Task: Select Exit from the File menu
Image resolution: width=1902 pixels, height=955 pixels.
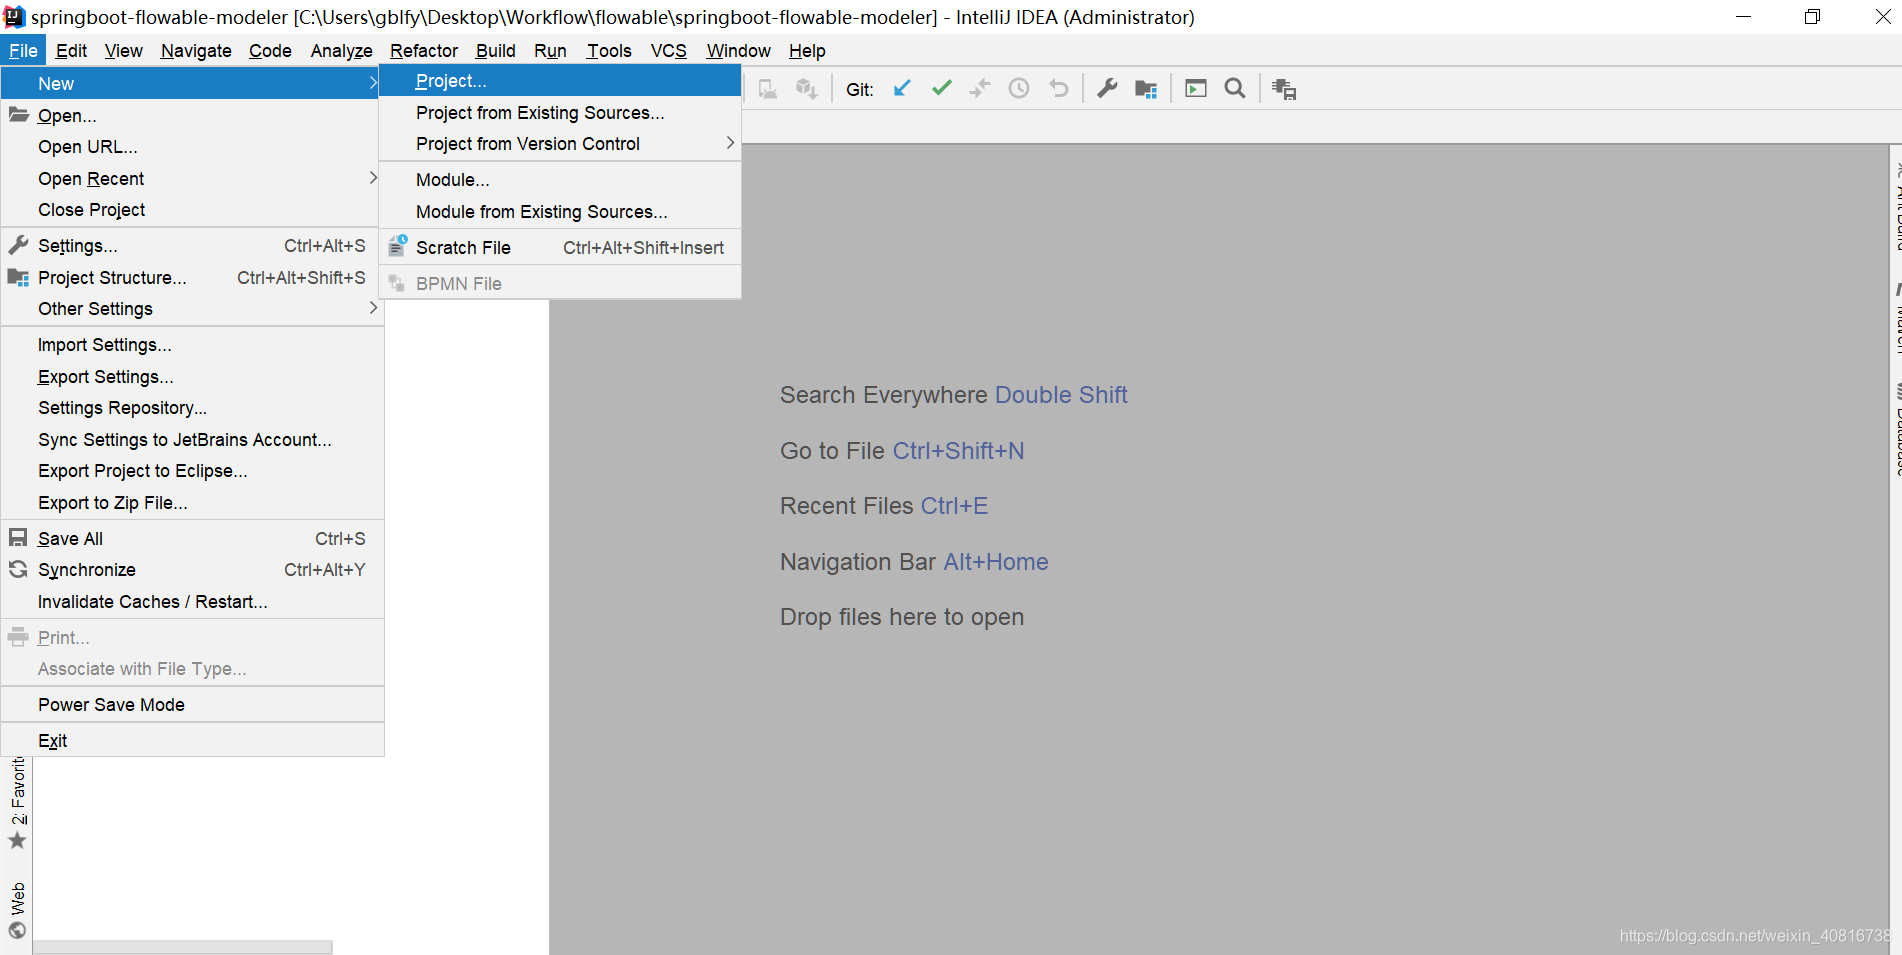Action: coord(192,741)
